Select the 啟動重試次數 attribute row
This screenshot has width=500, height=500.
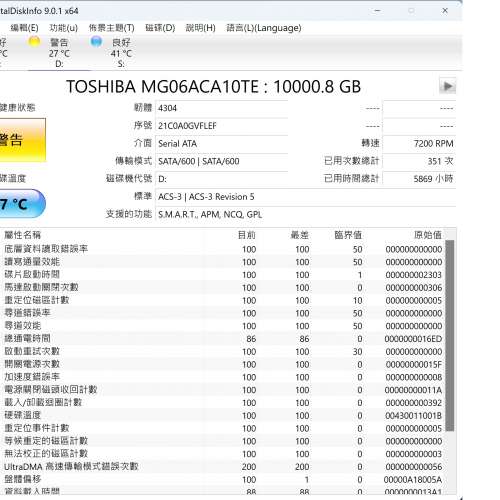click(x=223, y=351)
